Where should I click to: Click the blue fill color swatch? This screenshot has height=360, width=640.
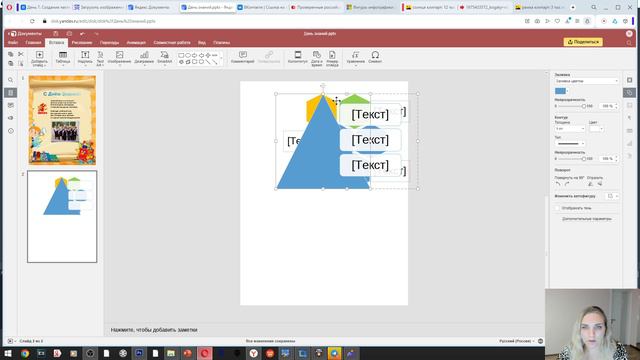(560, 91)
